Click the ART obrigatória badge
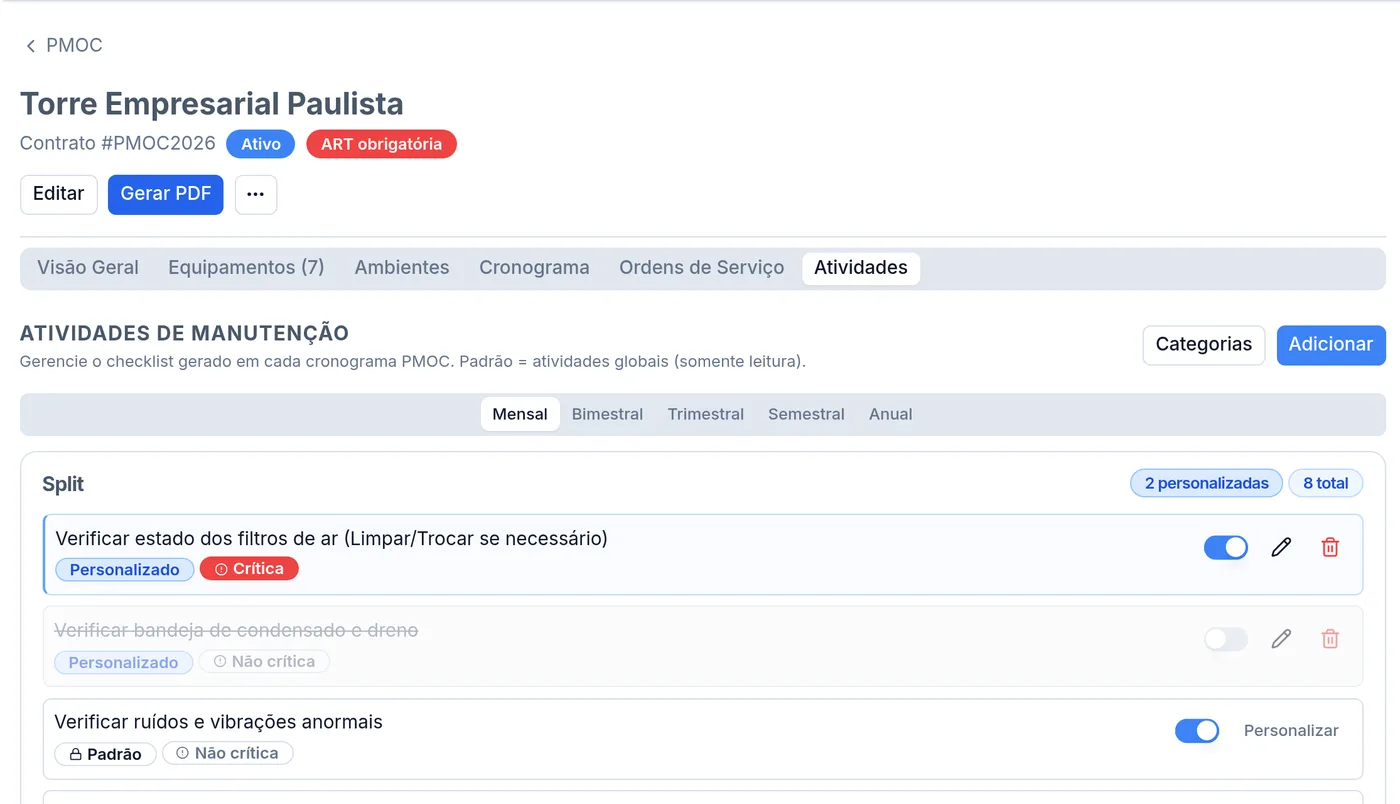The width and height of the screenshot is (1400, 804). click(381, 144)
